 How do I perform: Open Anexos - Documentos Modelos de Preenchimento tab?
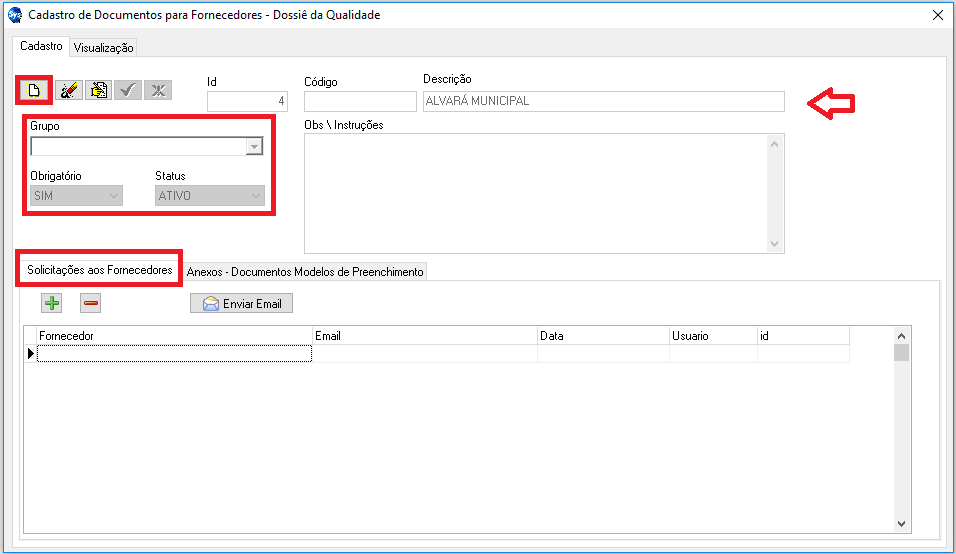click(305, 271)
